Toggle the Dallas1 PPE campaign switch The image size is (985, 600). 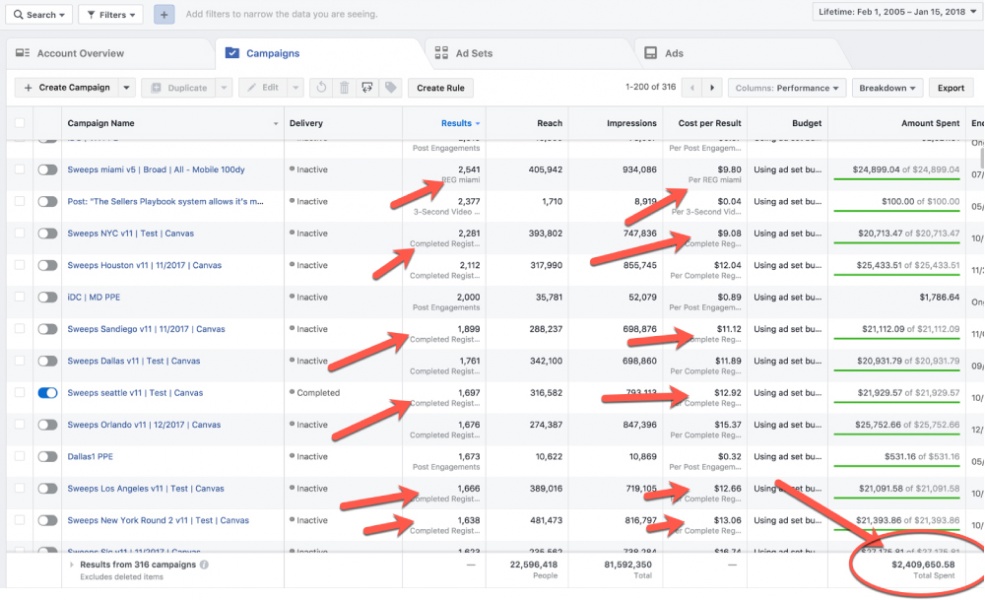[48, 457]
